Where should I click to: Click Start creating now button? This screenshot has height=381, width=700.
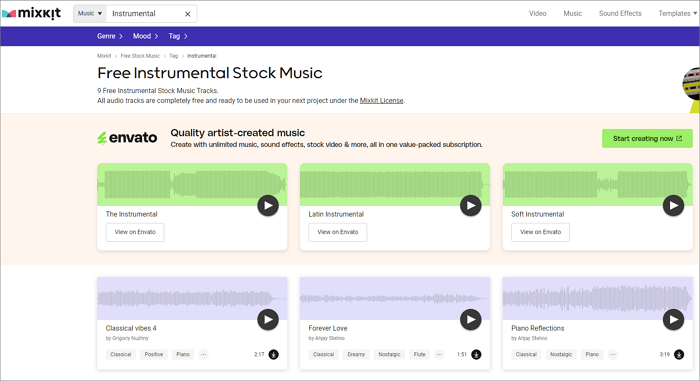647,138
